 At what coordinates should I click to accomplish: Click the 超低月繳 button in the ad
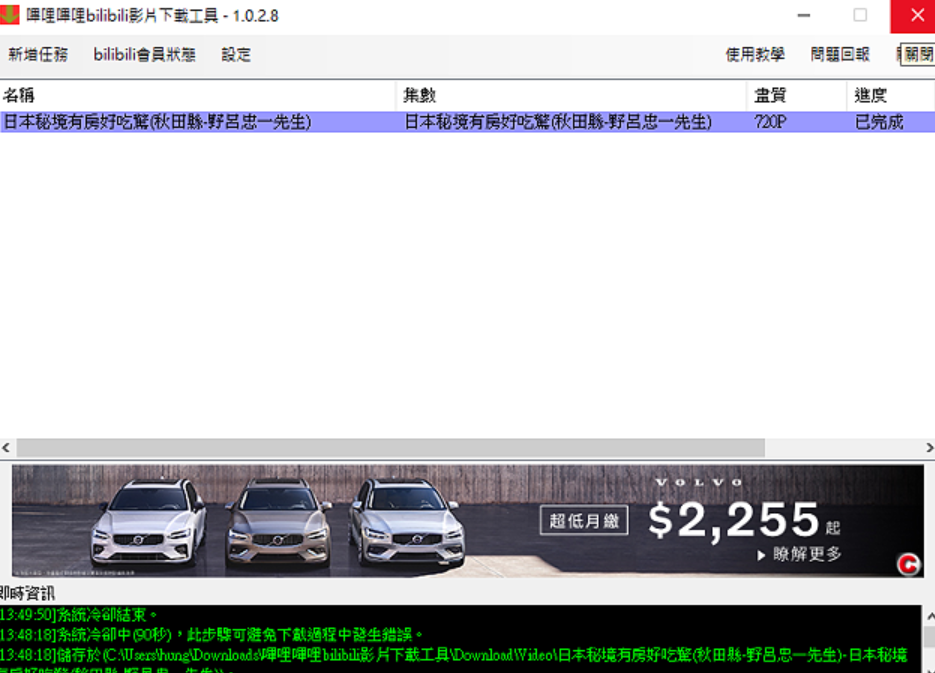(x=584, y=521)
